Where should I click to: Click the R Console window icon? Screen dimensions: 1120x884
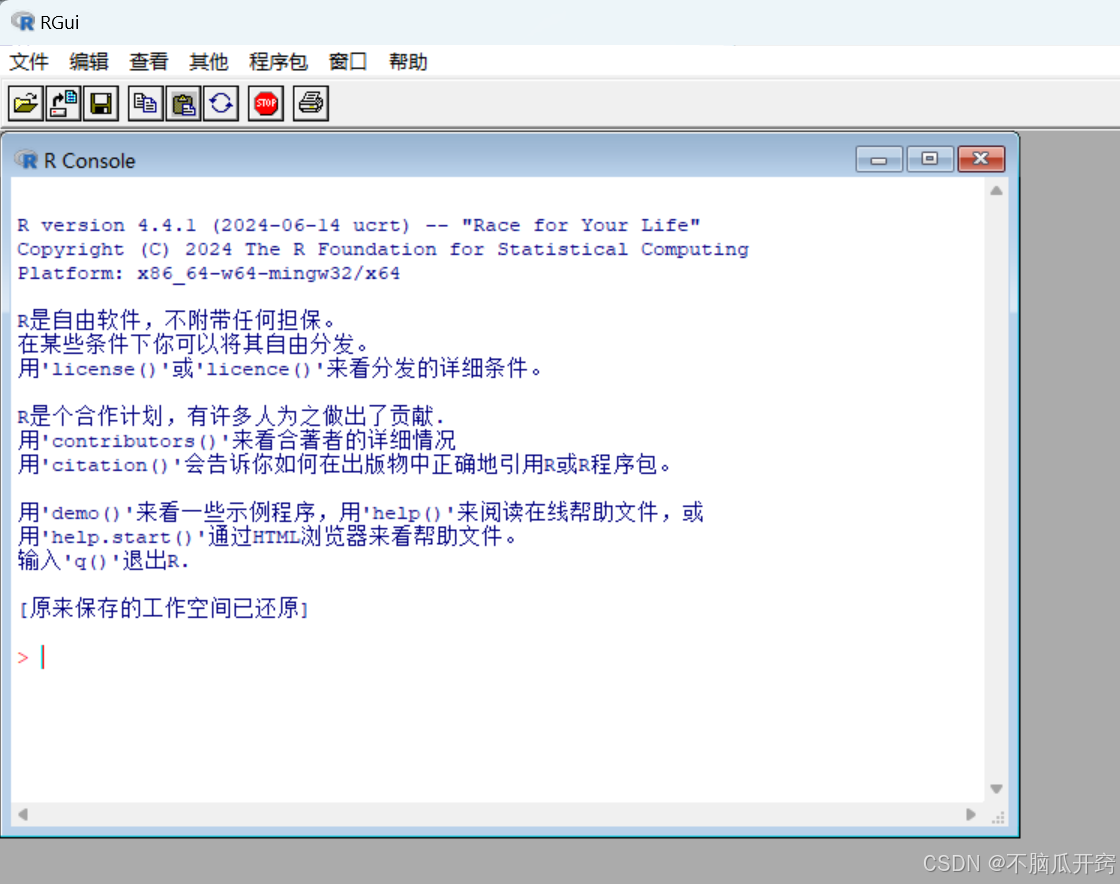(26, 160)
